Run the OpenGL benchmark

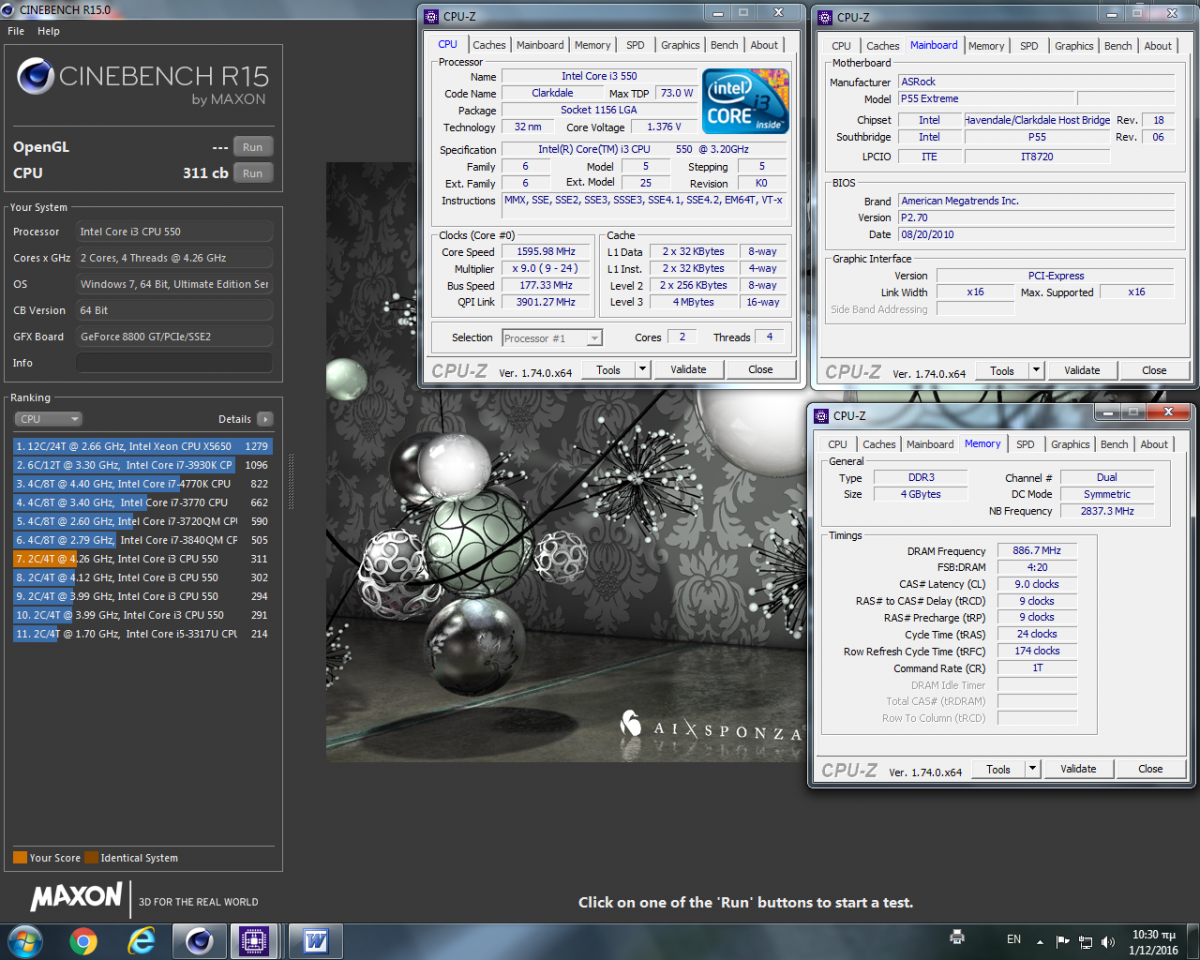[x=253, y=147]
